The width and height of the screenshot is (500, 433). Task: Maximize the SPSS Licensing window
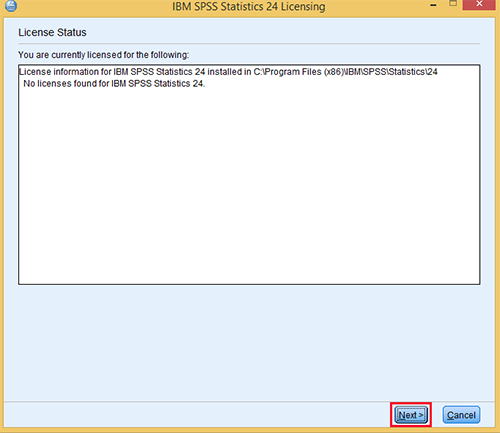[x=453, y=4]
